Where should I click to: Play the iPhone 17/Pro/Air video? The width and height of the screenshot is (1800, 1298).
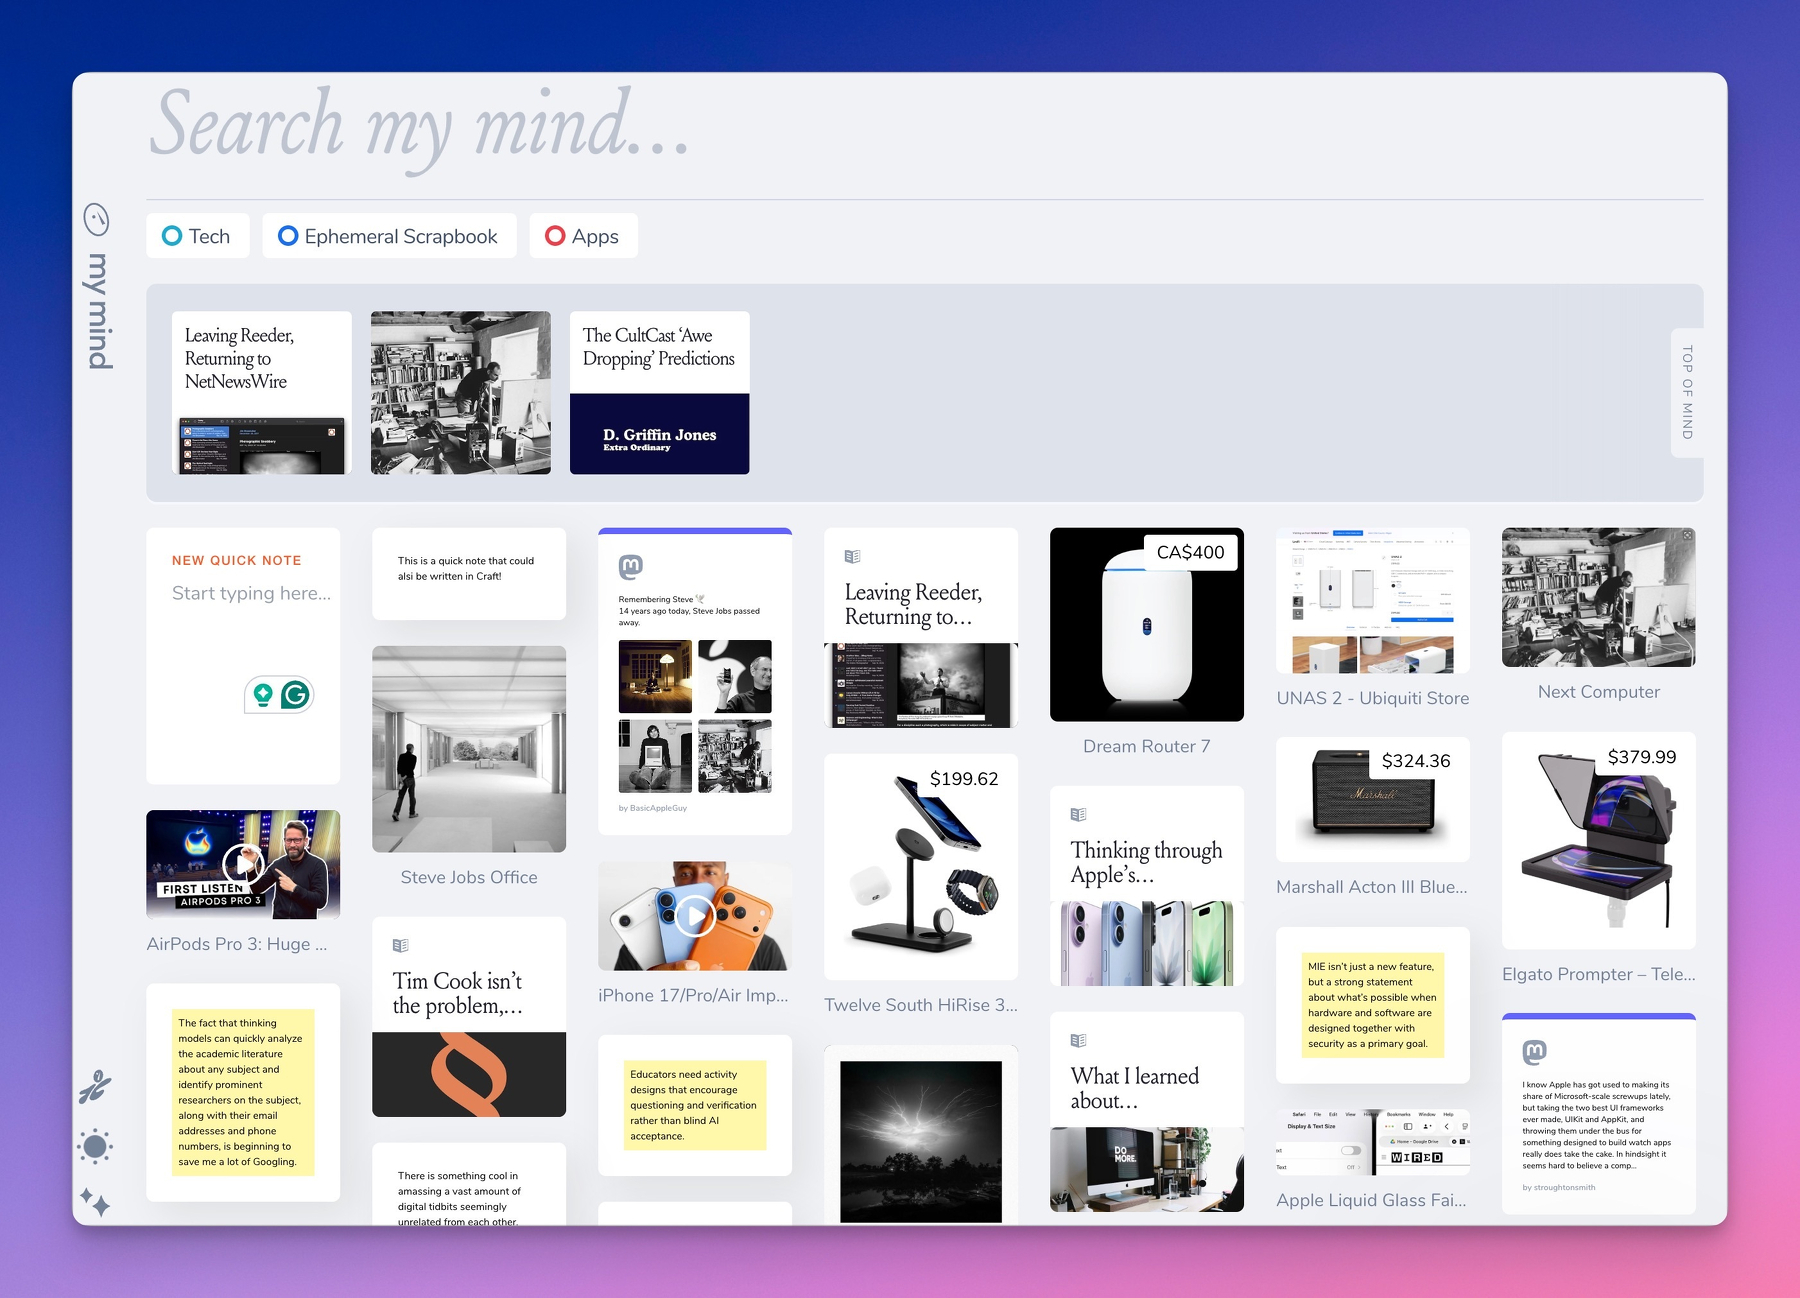point(695,916)
